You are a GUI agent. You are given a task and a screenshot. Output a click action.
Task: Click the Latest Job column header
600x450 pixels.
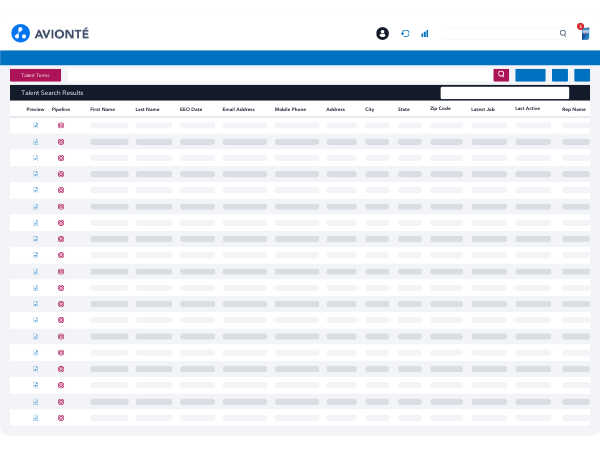click(x=484, y=109)
